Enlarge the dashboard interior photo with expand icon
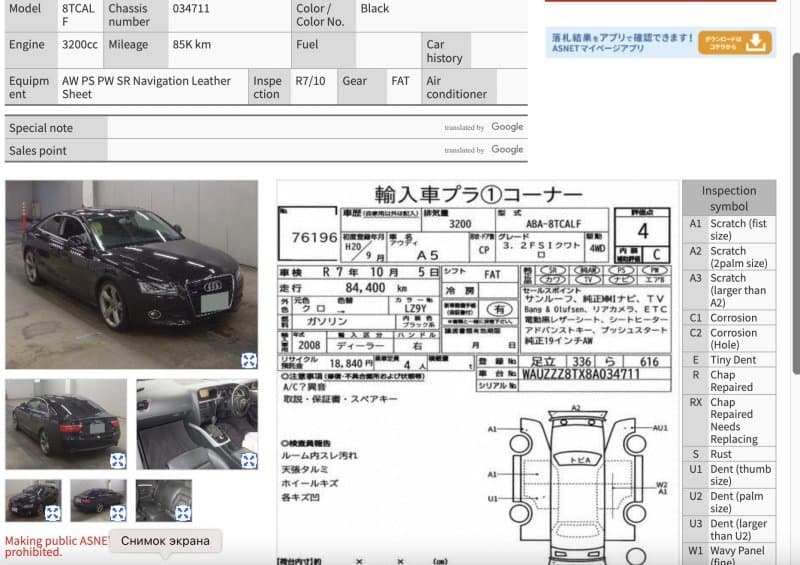The height and width of the screenshot is (565, 800). pyautogui.click(x=249, y=460)
